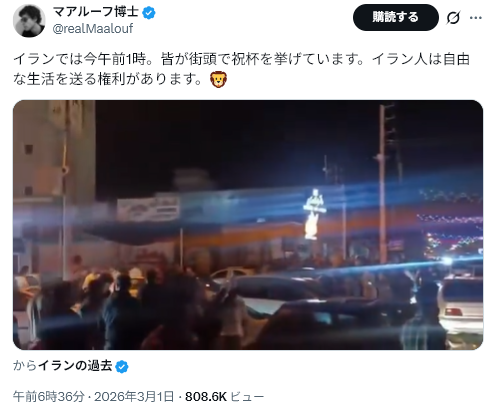This screenshot has width=496, height=412.
Task: Open the イランの過去 source account link
Action: click(x=75, y=366)
